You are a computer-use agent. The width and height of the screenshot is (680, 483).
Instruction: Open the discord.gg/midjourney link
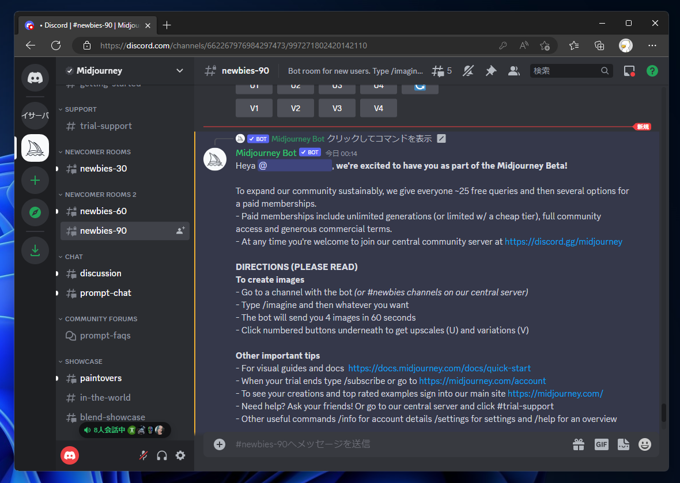point(563,242)
